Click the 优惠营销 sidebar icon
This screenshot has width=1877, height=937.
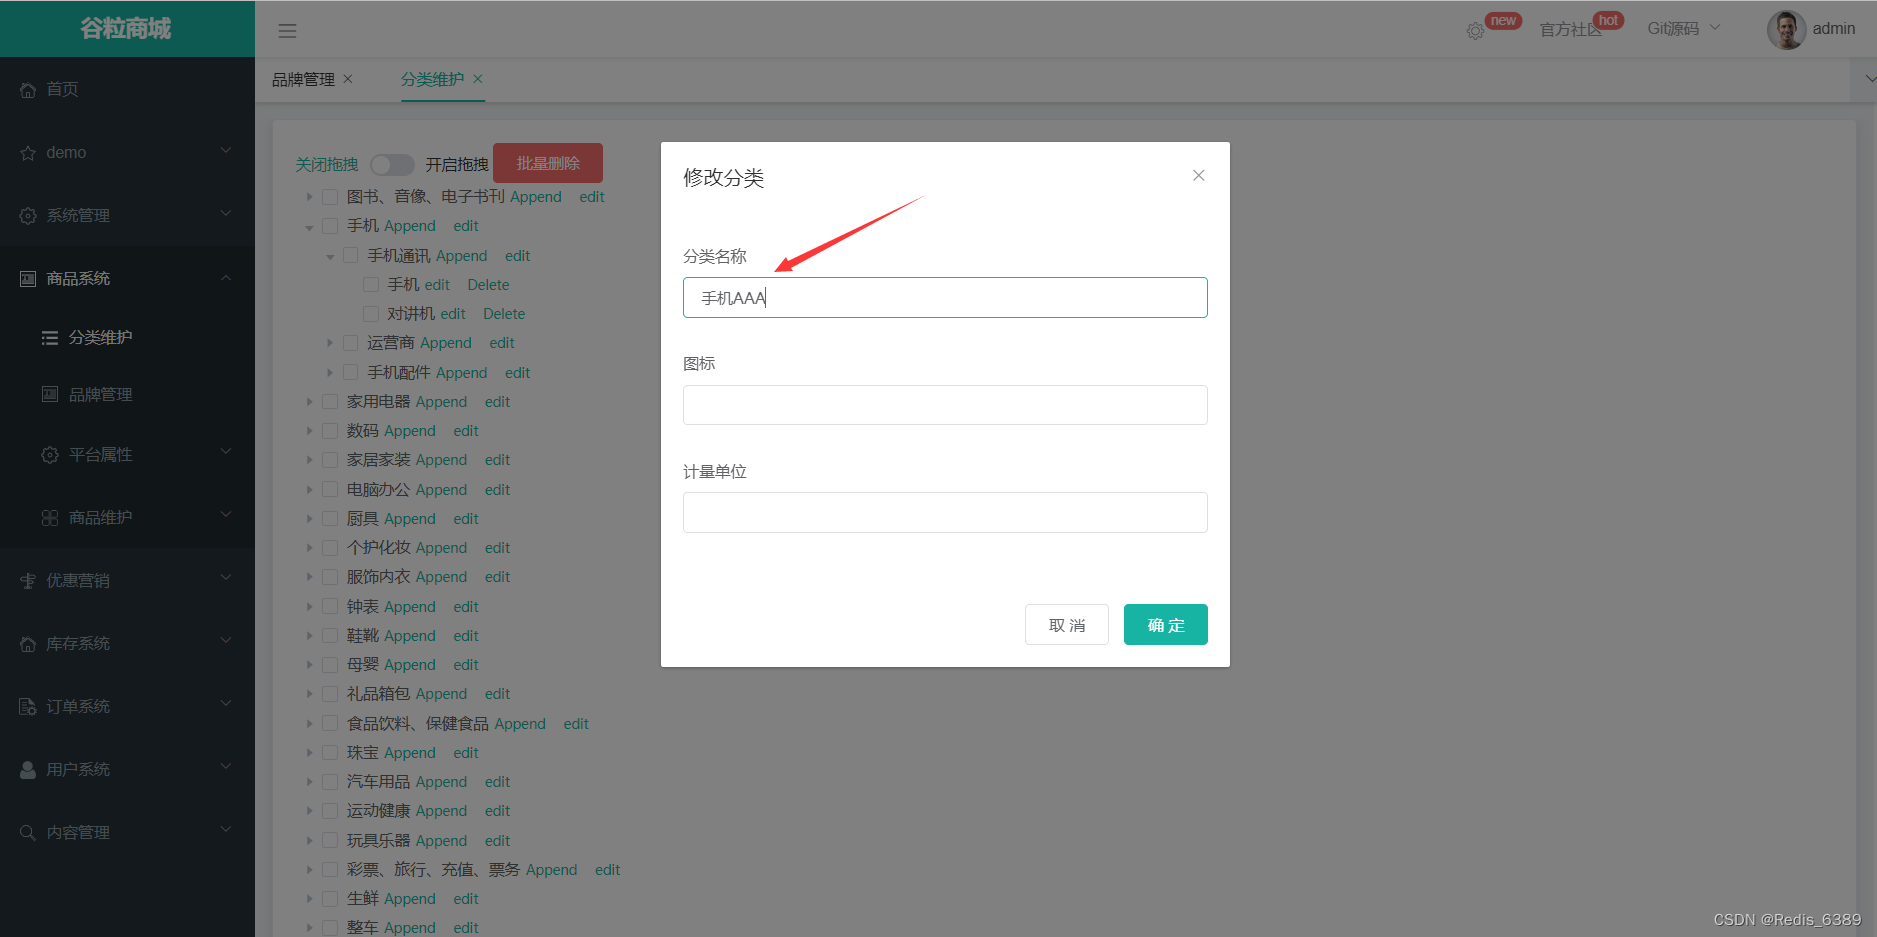pos(28,581)
